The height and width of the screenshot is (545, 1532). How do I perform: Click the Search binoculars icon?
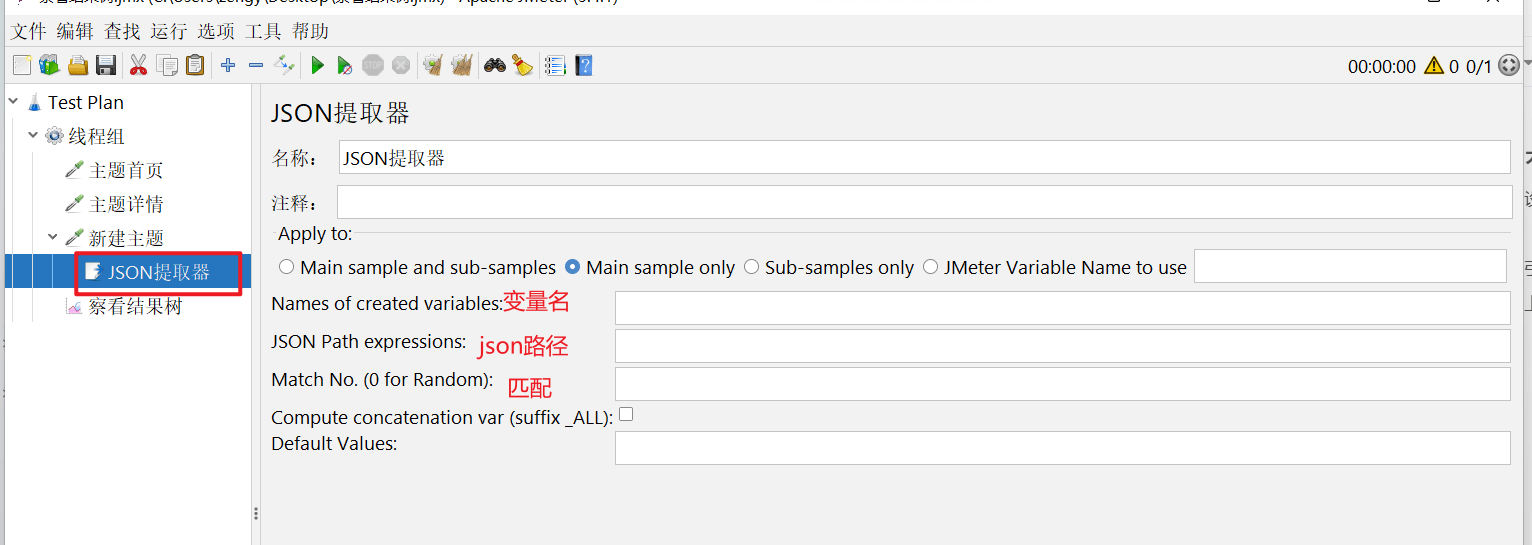[x=494, y=66]
